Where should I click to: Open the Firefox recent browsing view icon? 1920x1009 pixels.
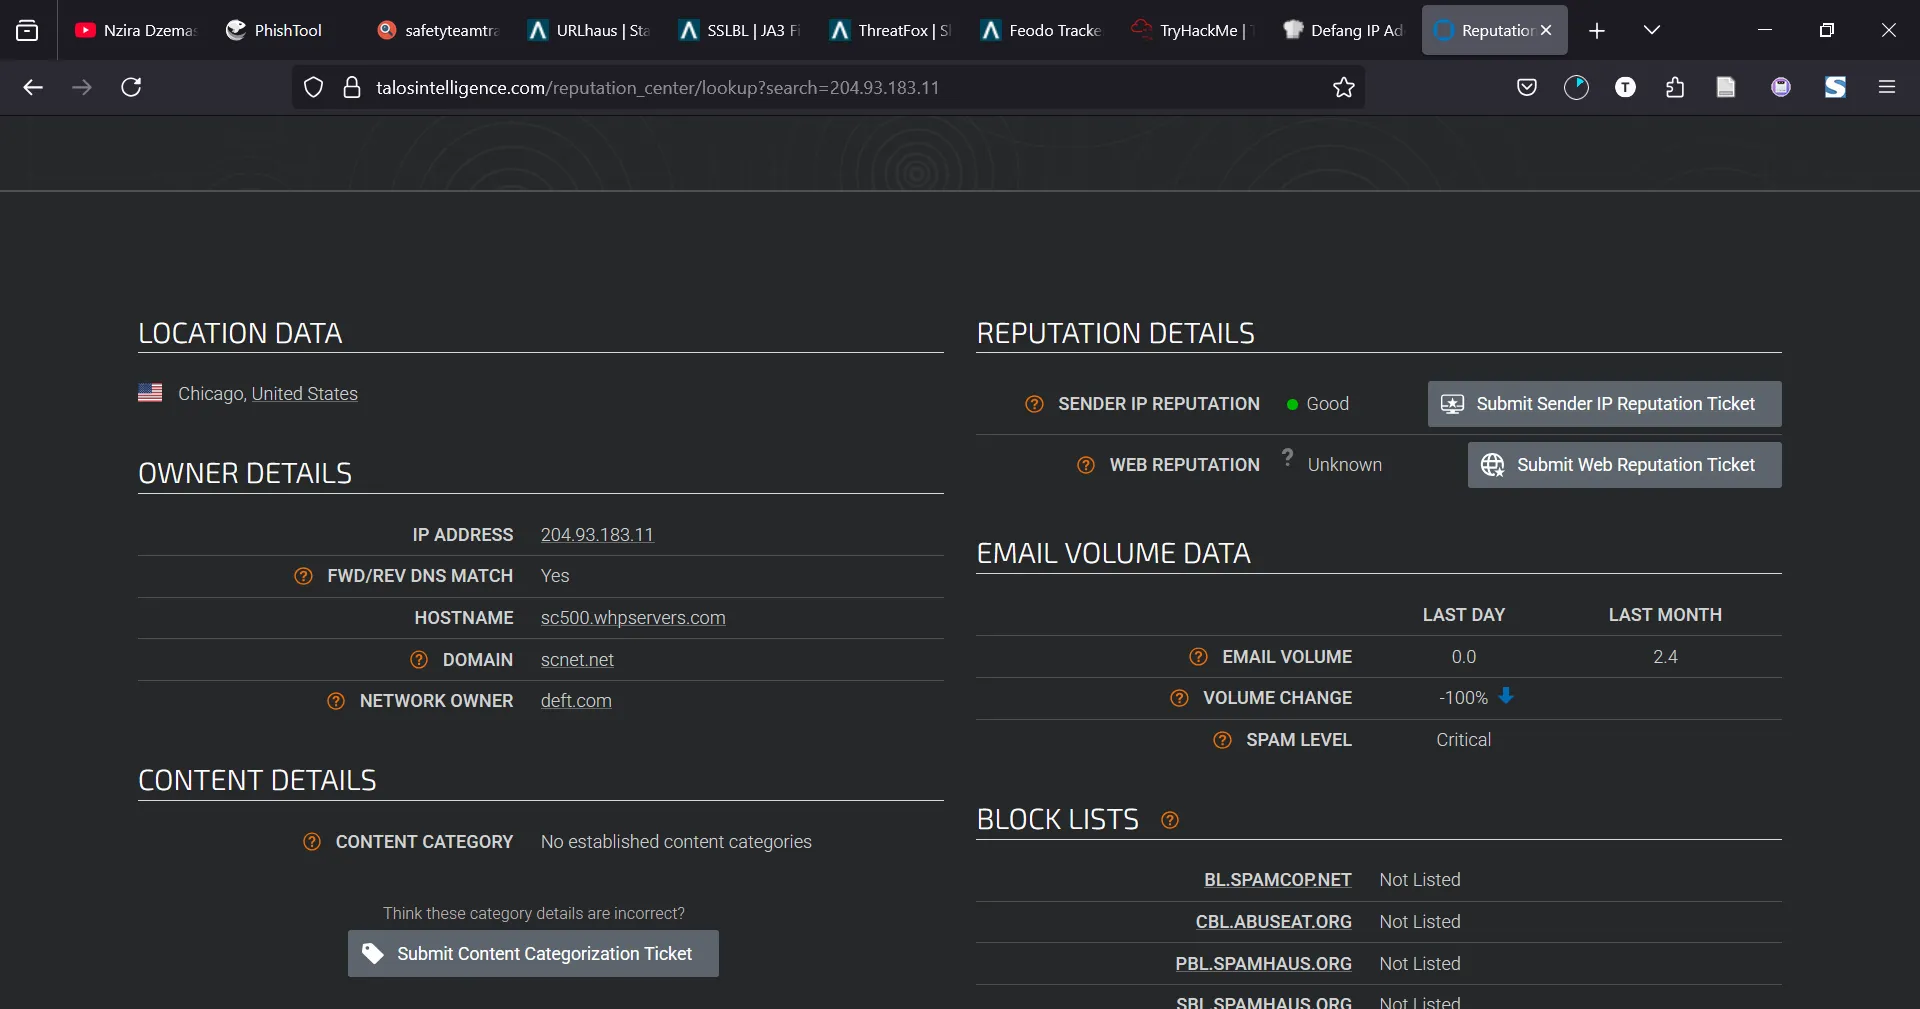tap(27, 31)
